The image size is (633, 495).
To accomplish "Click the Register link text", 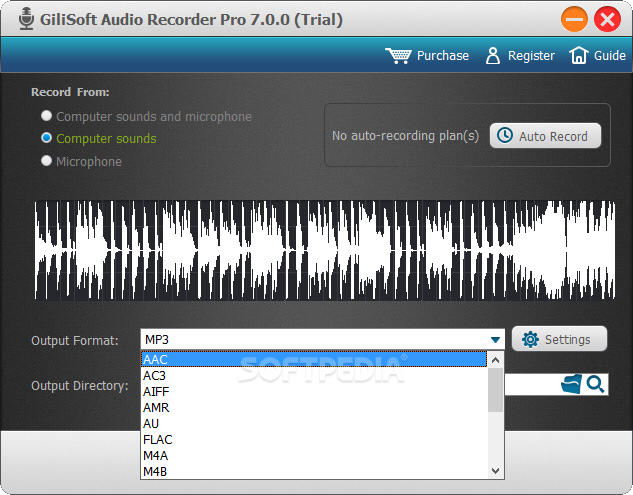I will (x=531, y=56).
